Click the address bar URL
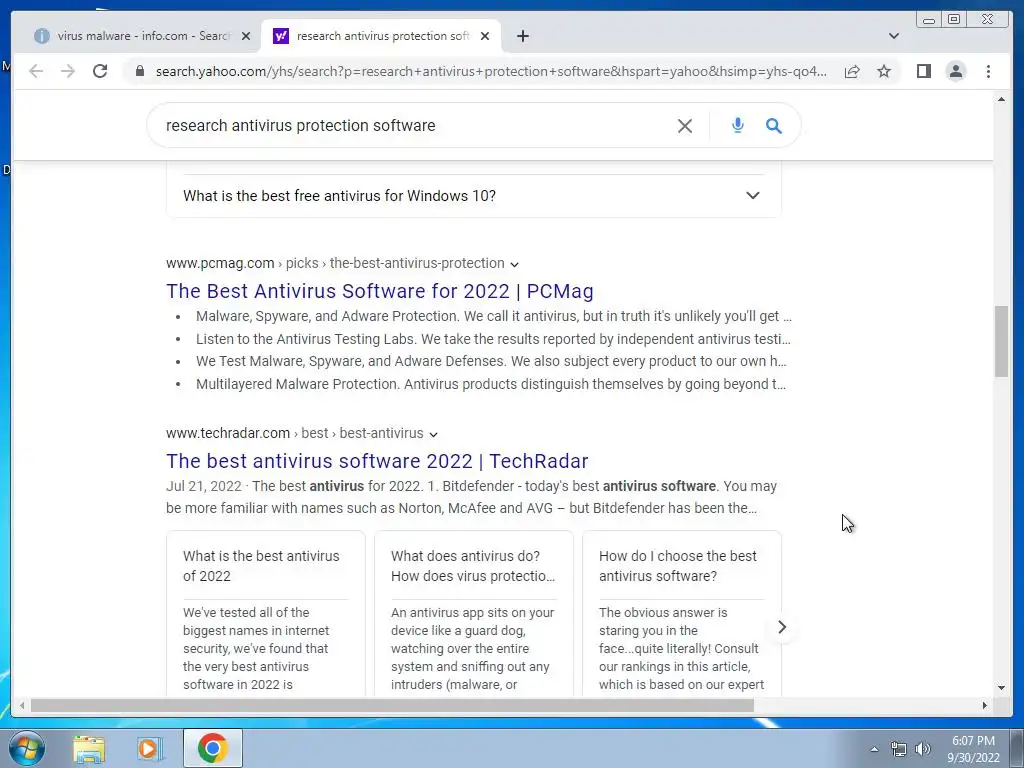The image size is (1024, 768). [x=491, y=71]
